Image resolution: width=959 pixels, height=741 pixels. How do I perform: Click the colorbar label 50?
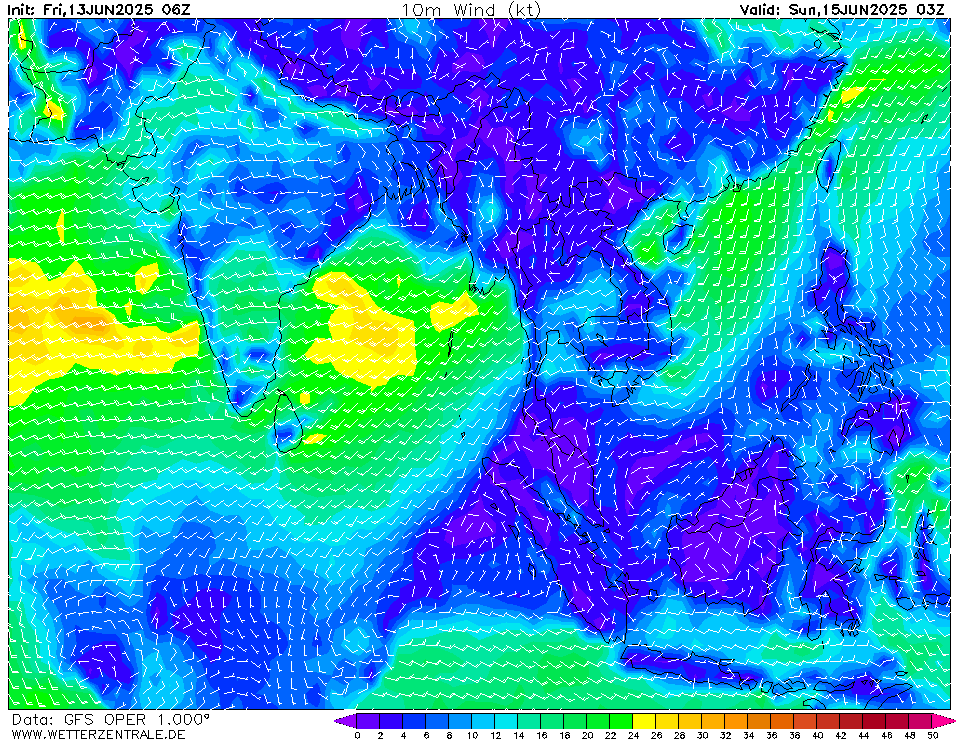(932, 735)
